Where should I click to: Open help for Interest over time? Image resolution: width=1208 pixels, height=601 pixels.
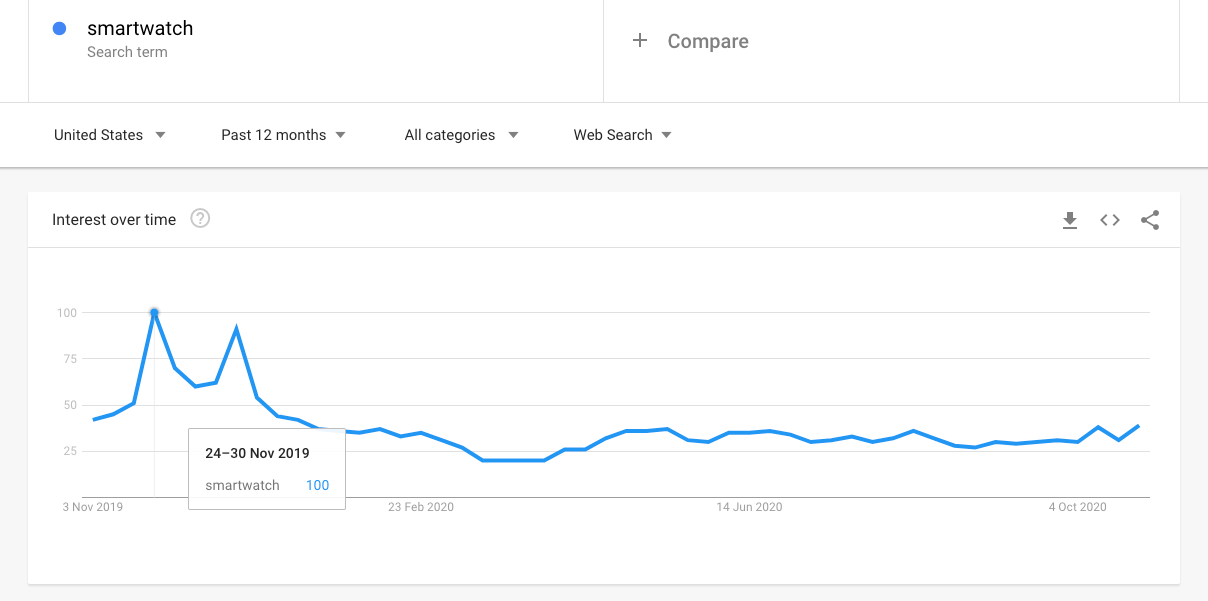200,219
